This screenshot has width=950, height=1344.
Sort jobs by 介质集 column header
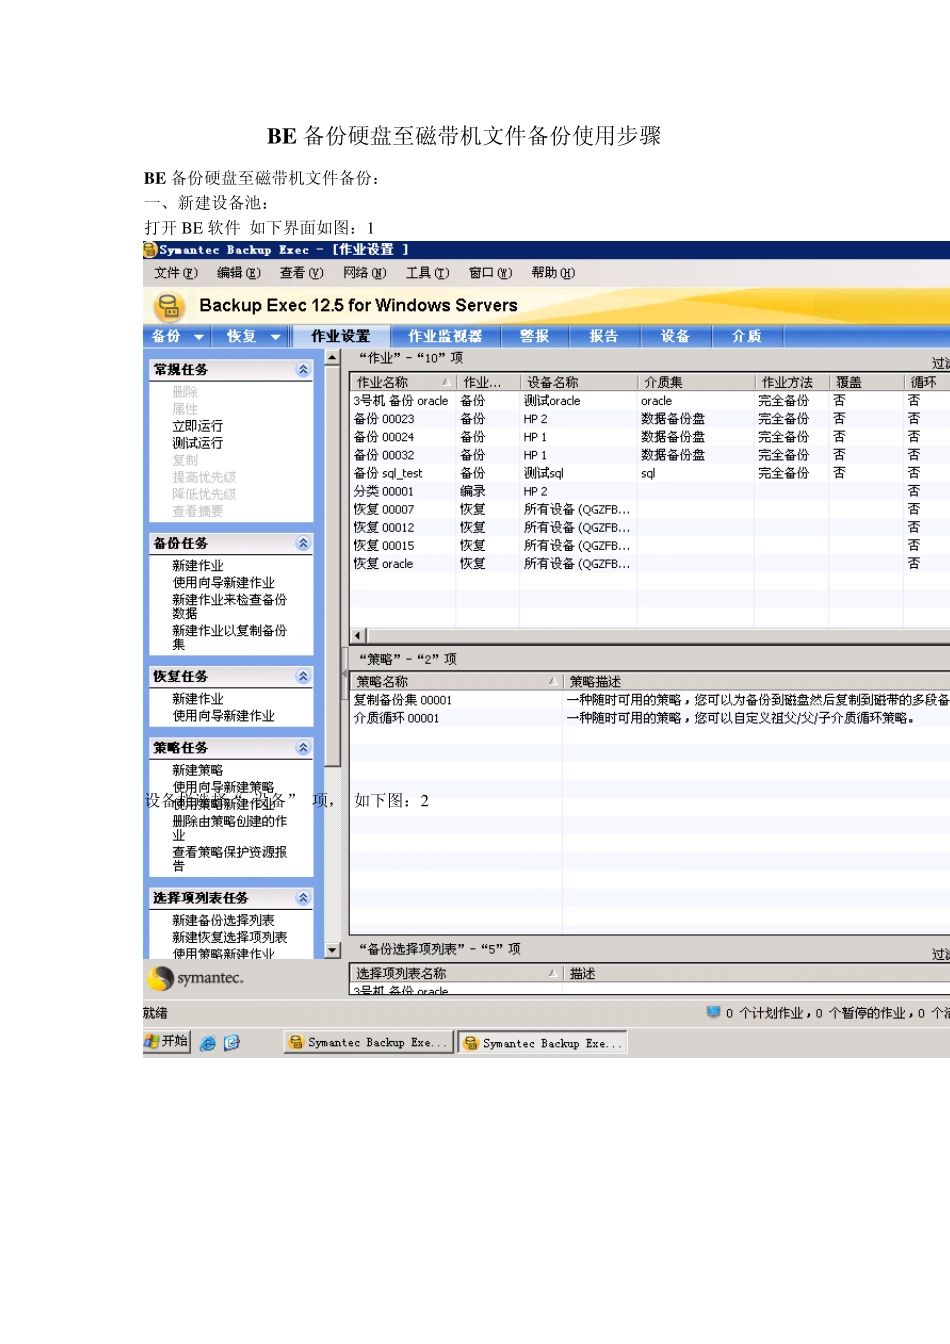point(695,382)
